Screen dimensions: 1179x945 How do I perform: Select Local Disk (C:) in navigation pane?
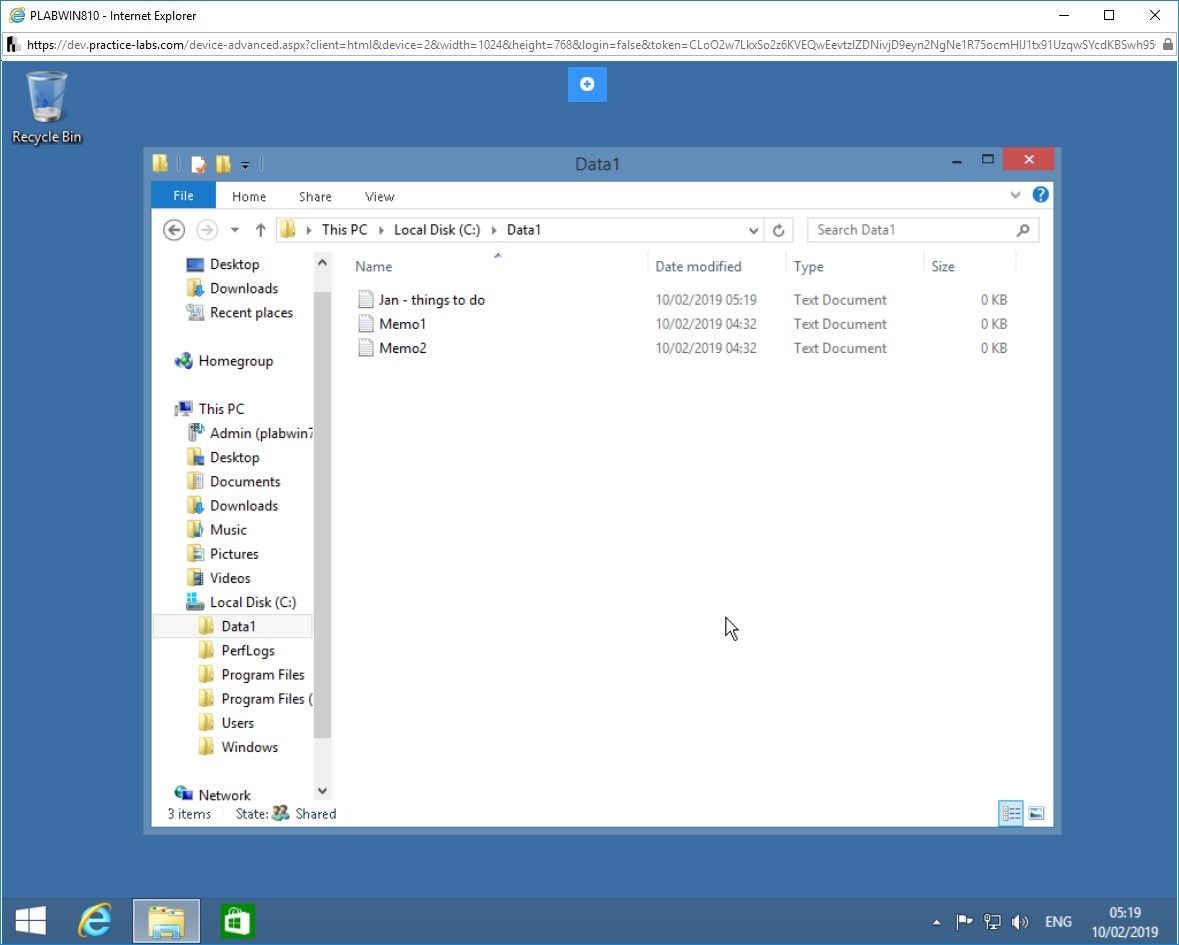click(253, 601)
